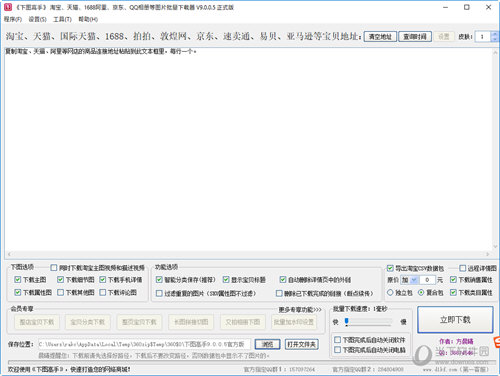Click the batch download speed slider handle
The height and width of the screenshot is (376, 500).
(347, 322)
